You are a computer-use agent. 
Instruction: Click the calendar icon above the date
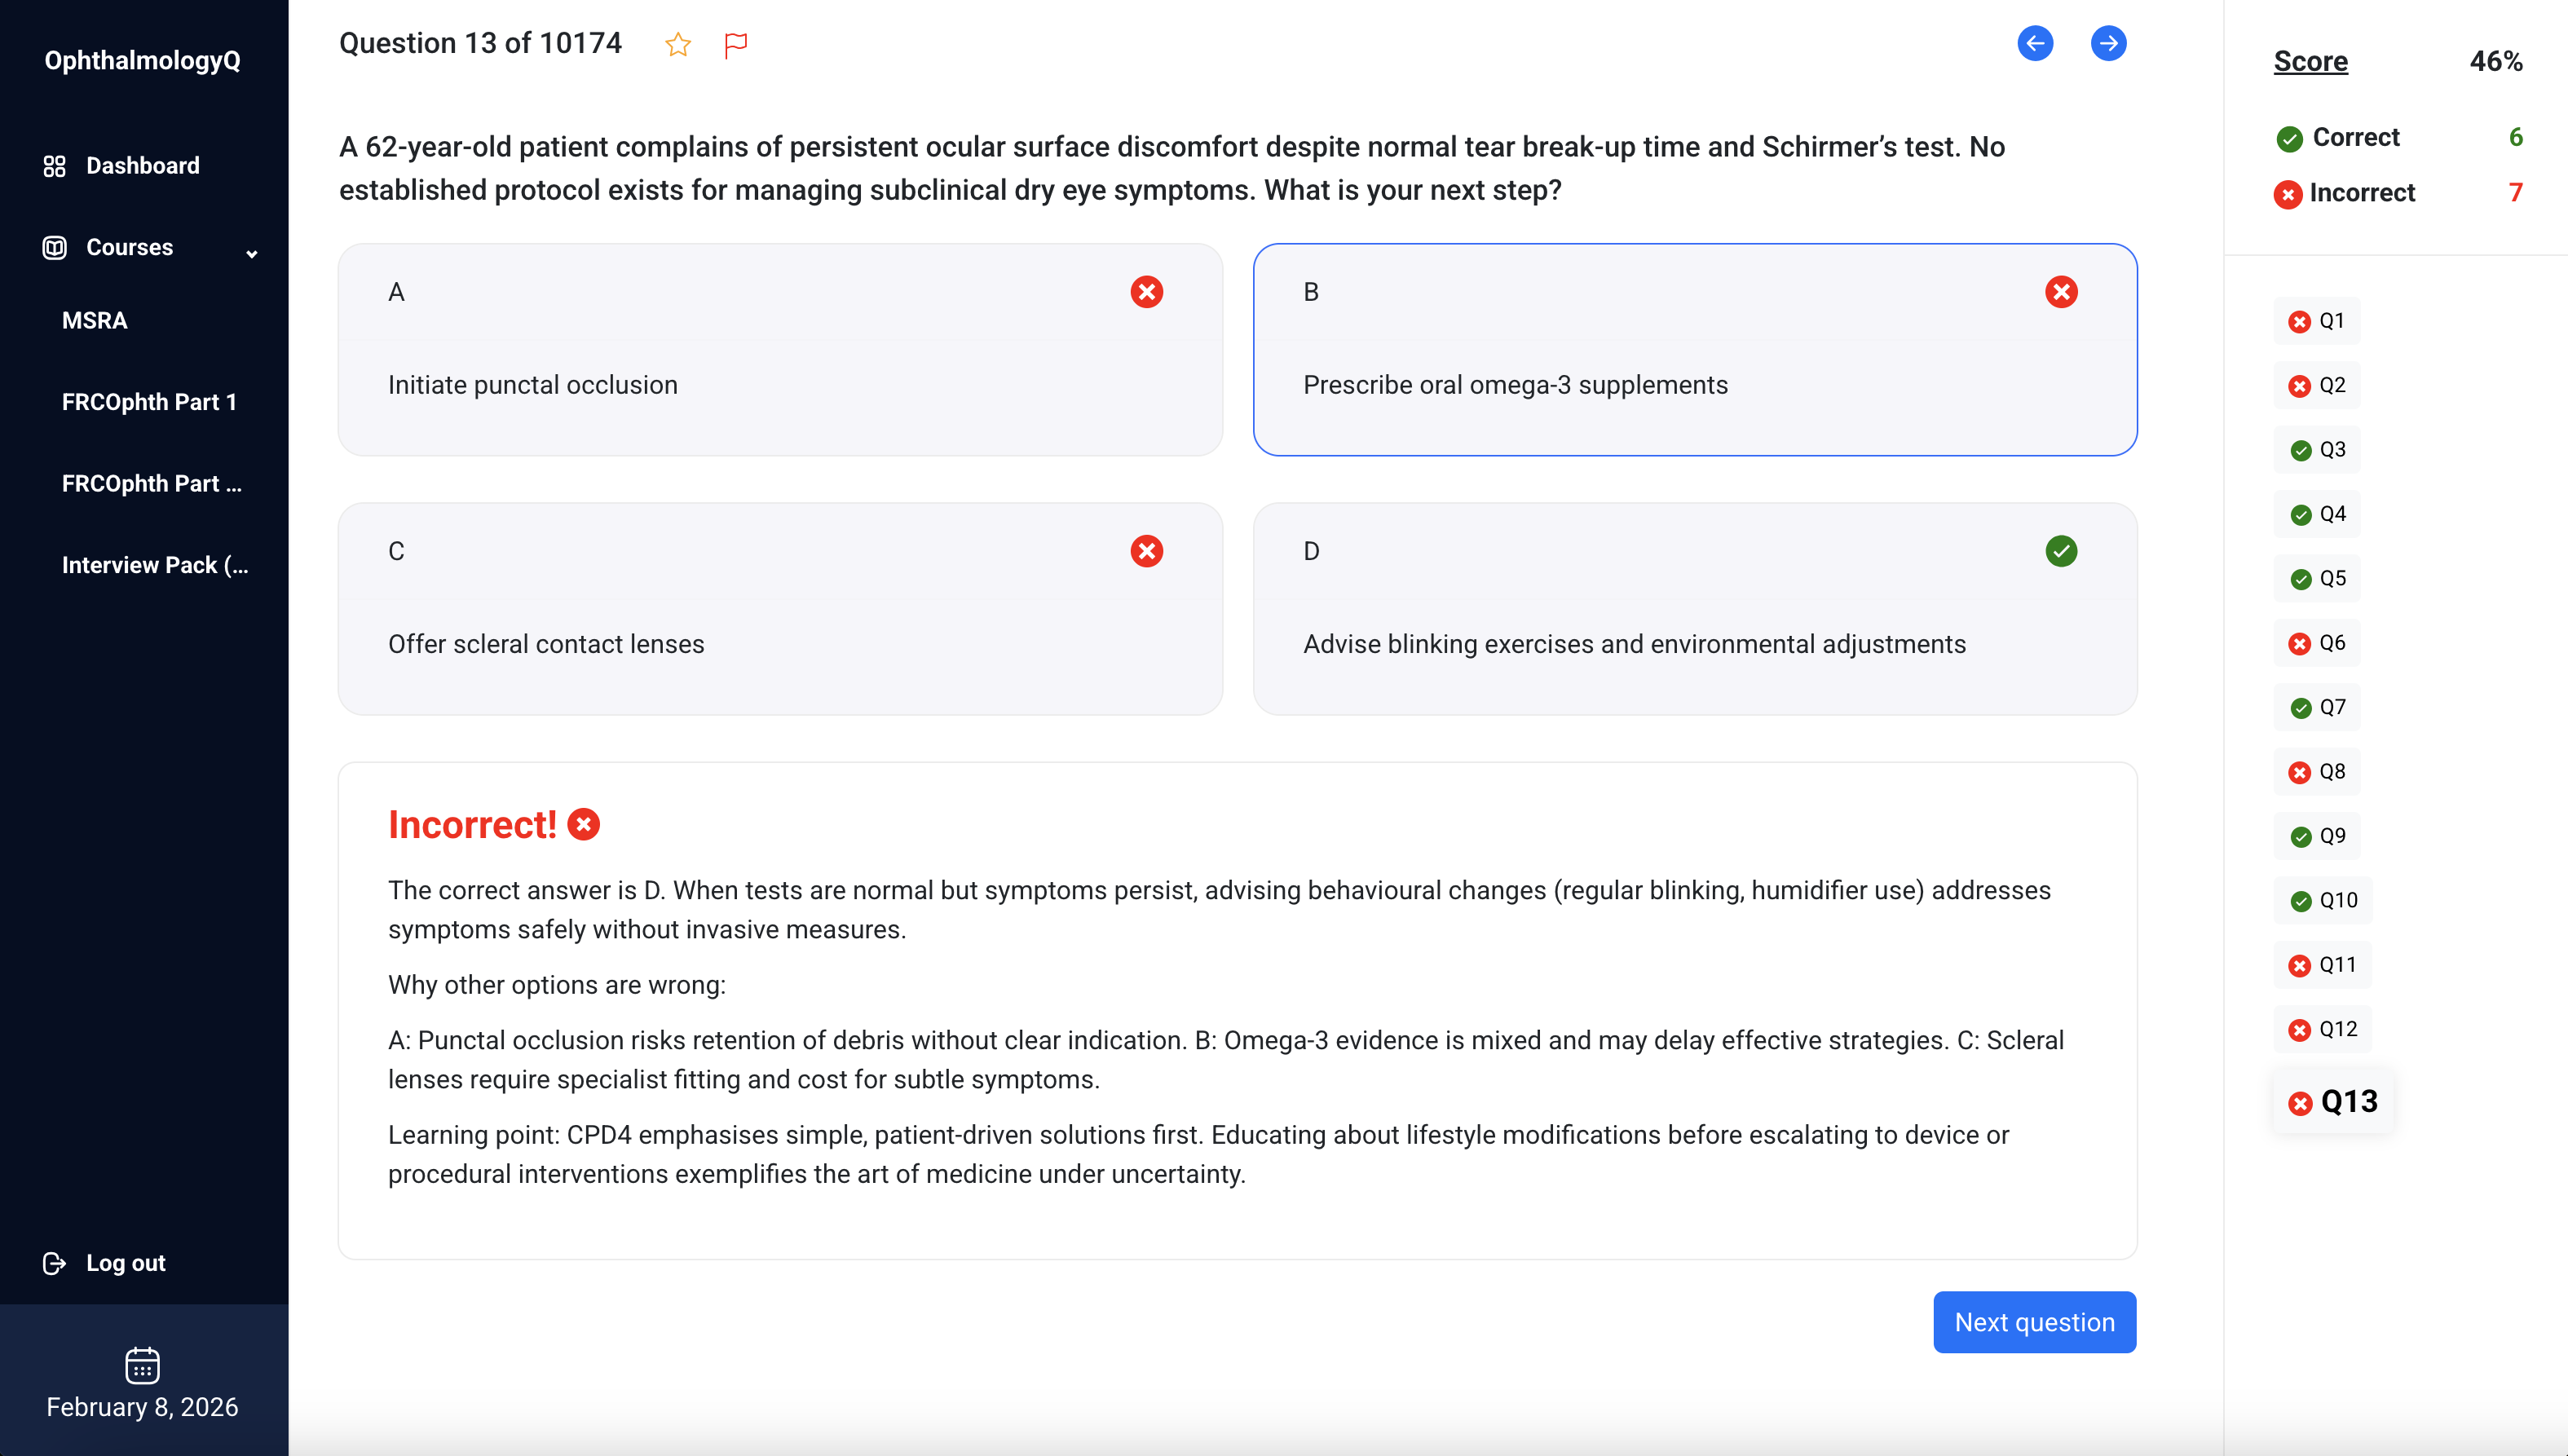[x=142, y=1365]
